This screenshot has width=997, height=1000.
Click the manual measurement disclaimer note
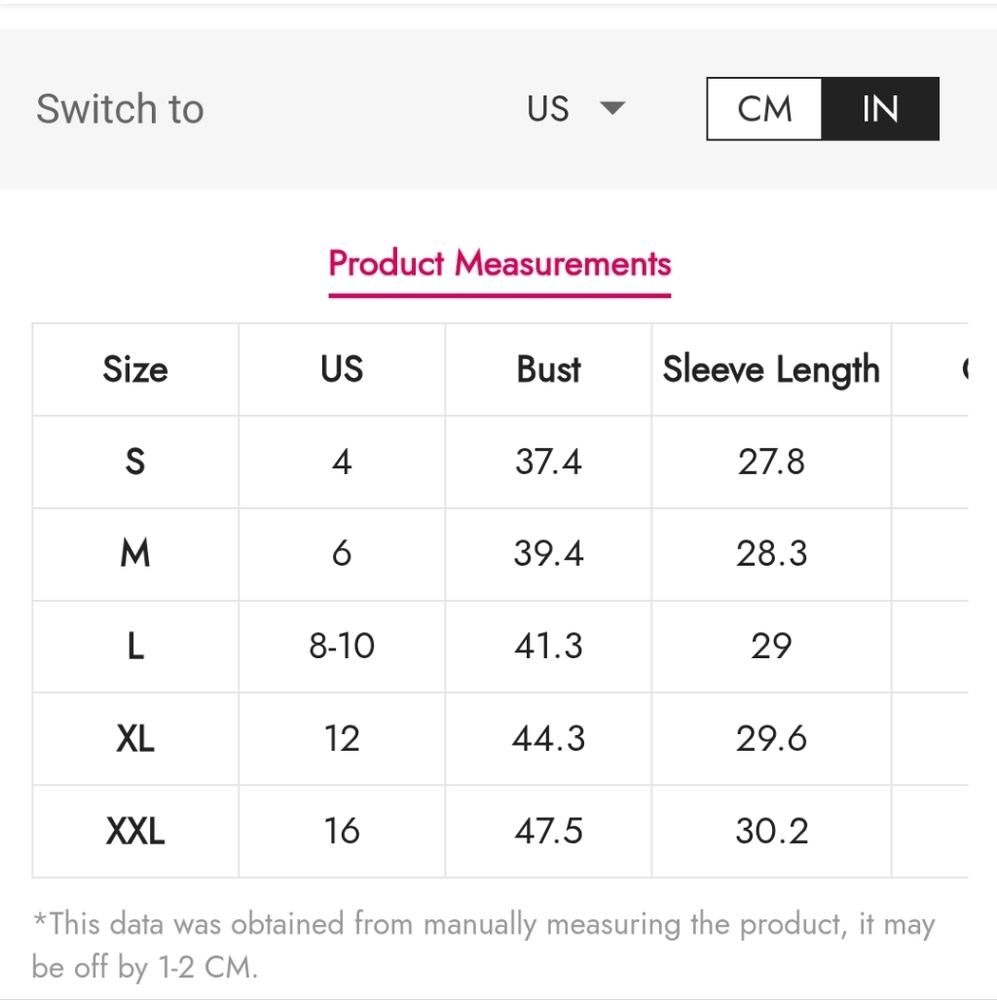coord(484,945)
